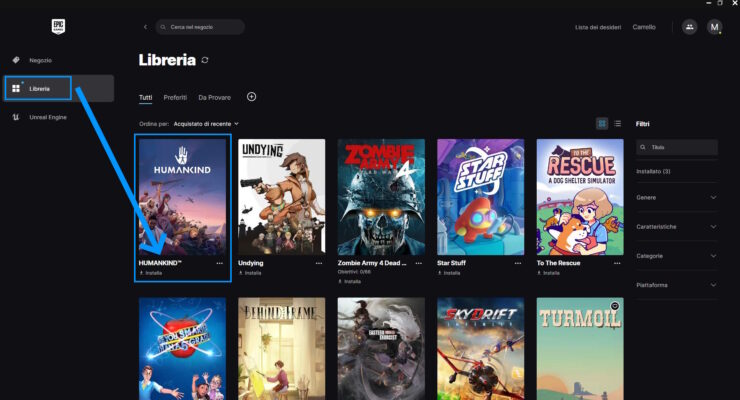Open the Carrello link

click(644, 27)
